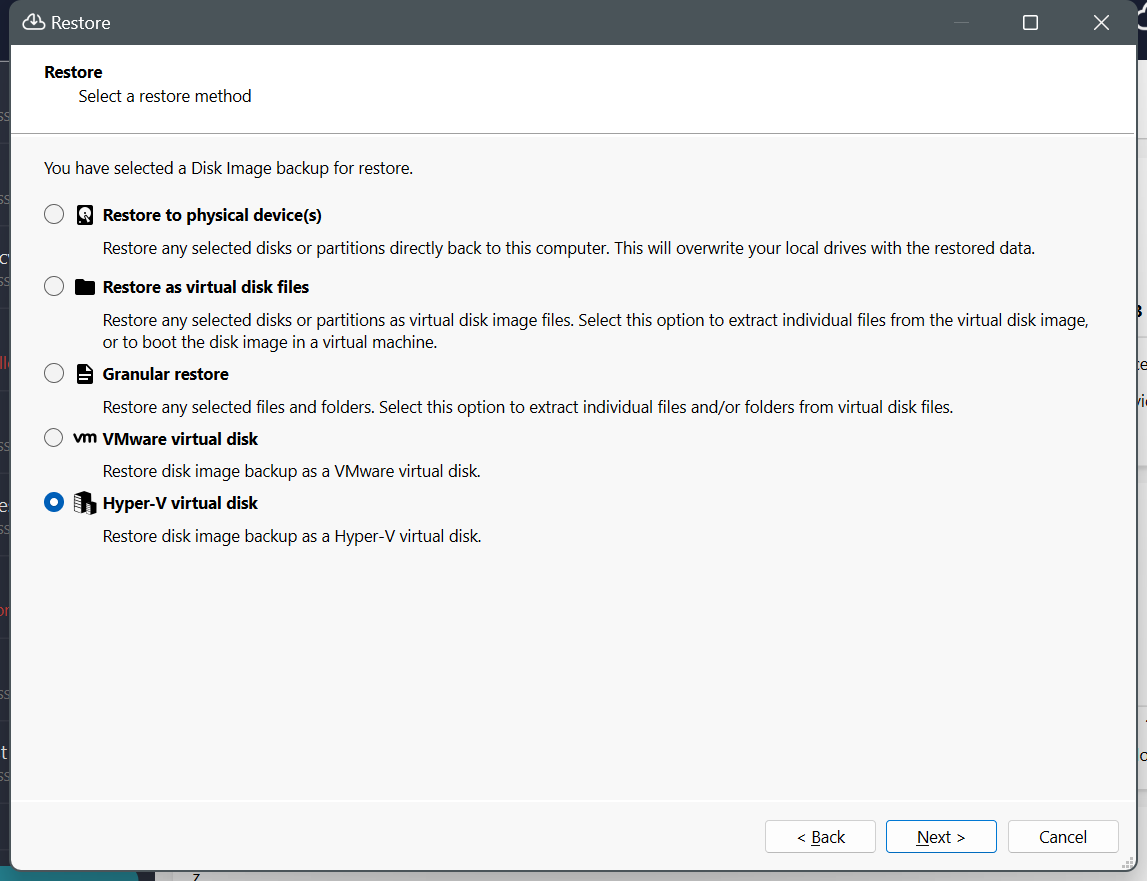This screenshot has width=1147, height=881.
Task: Click the 'VMware virtual disk' option label
Action: (x=180, y=439)
